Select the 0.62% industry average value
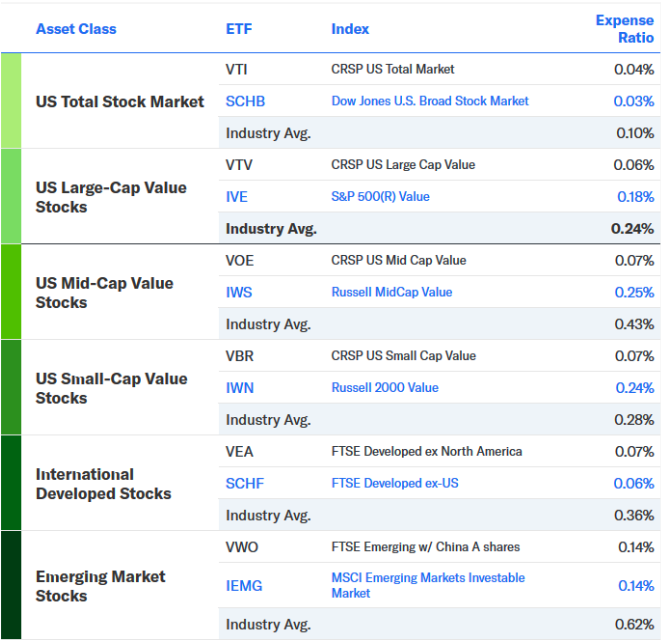 634,624
